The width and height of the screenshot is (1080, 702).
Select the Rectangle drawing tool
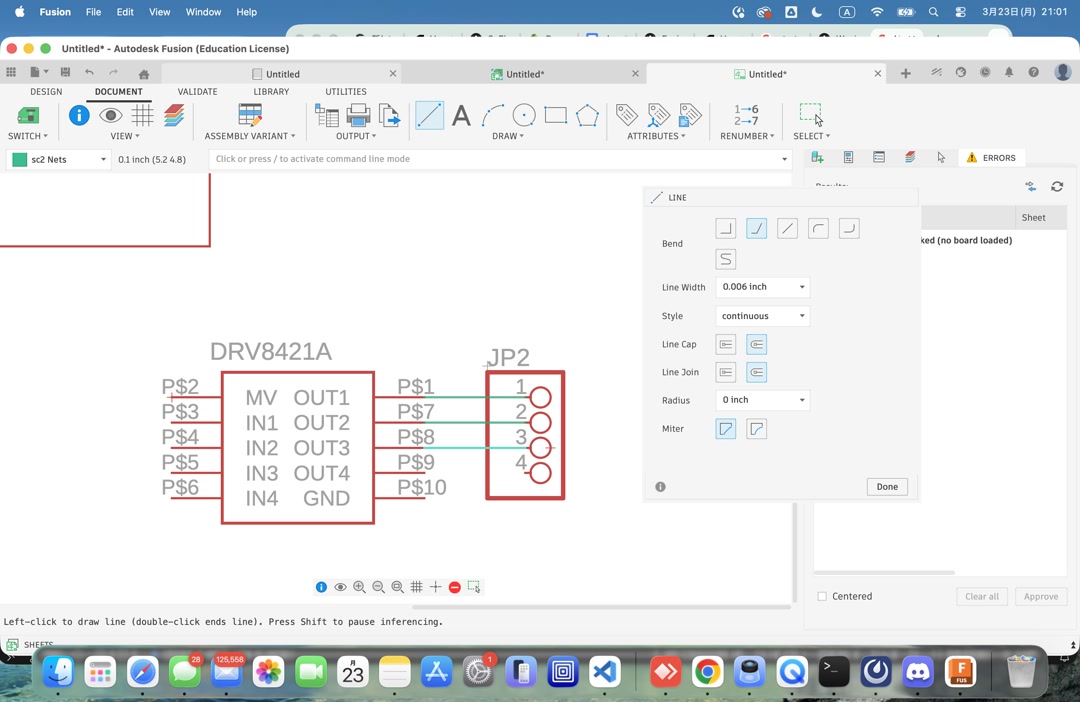(555, 115)
